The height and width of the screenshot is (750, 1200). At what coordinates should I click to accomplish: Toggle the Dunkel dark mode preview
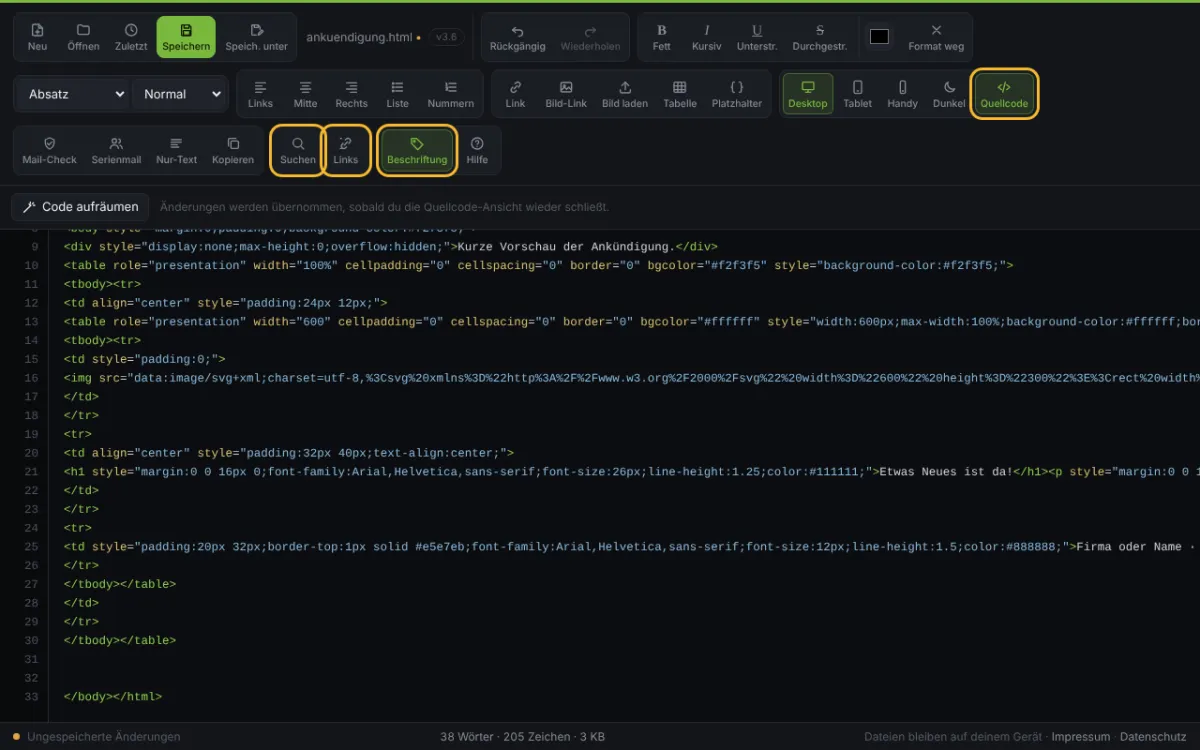point(949,94)
